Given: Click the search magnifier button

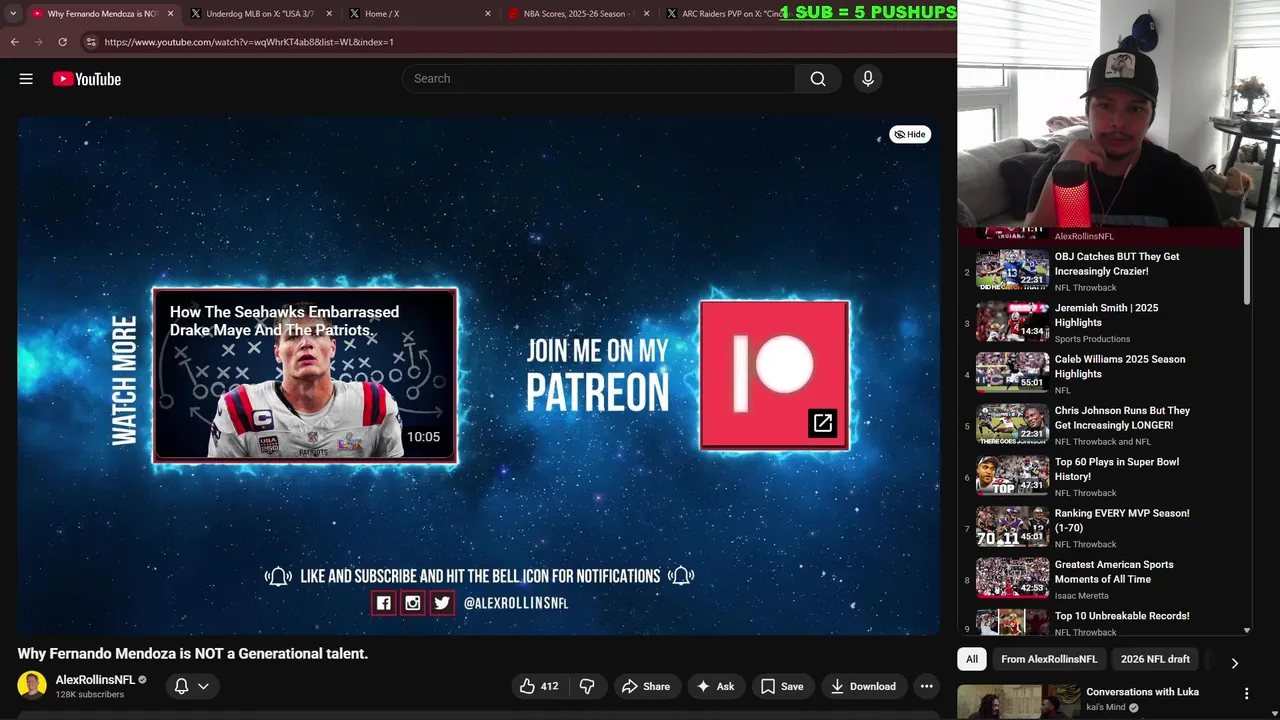Looking at the screenshot, I should [818, 79].
